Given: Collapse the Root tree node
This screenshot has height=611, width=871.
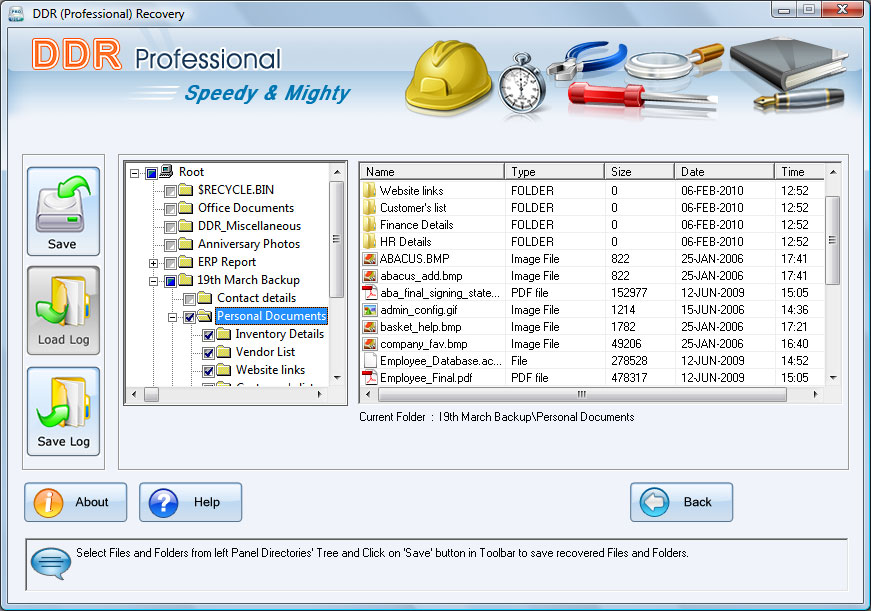Looking at the screenshot, I should [135, 171].
